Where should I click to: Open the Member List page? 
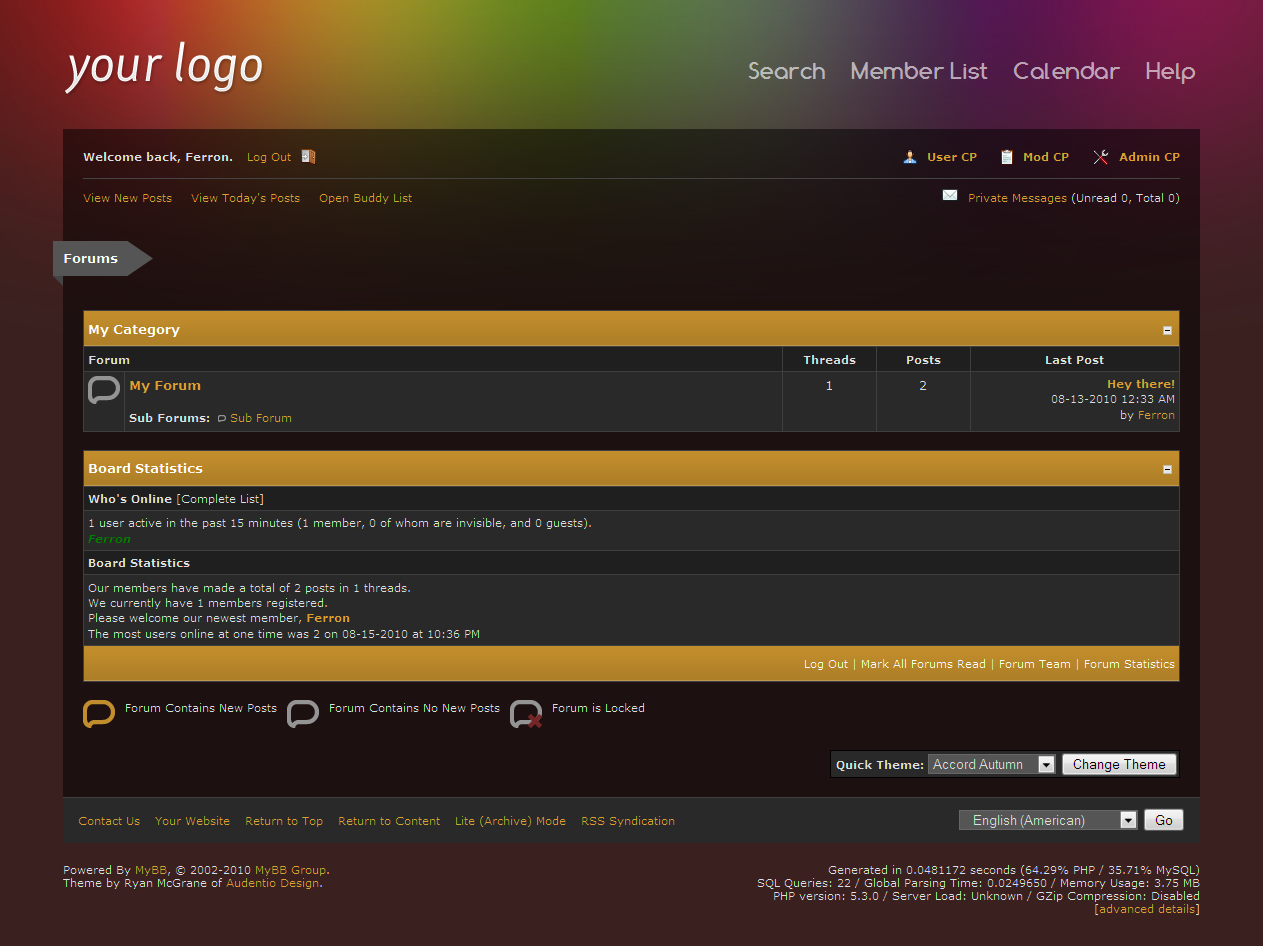pos(919,72)
